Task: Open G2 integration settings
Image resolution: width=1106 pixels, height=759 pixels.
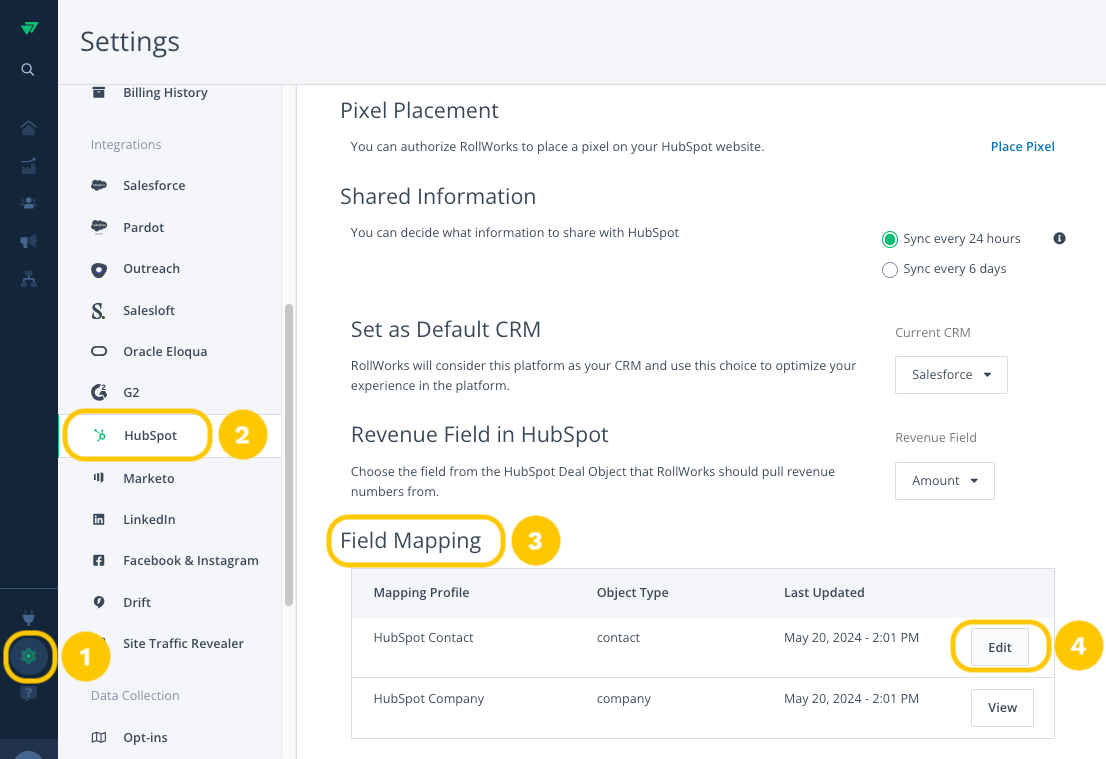Action: tap(131, 392)
